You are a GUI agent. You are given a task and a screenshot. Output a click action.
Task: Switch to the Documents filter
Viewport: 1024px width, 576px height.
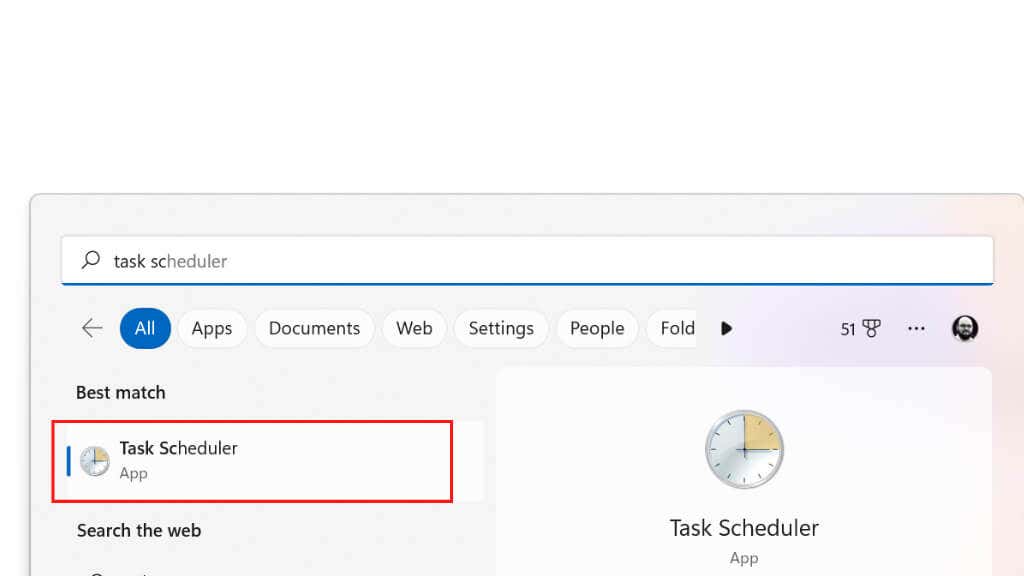tap(314, 328)
